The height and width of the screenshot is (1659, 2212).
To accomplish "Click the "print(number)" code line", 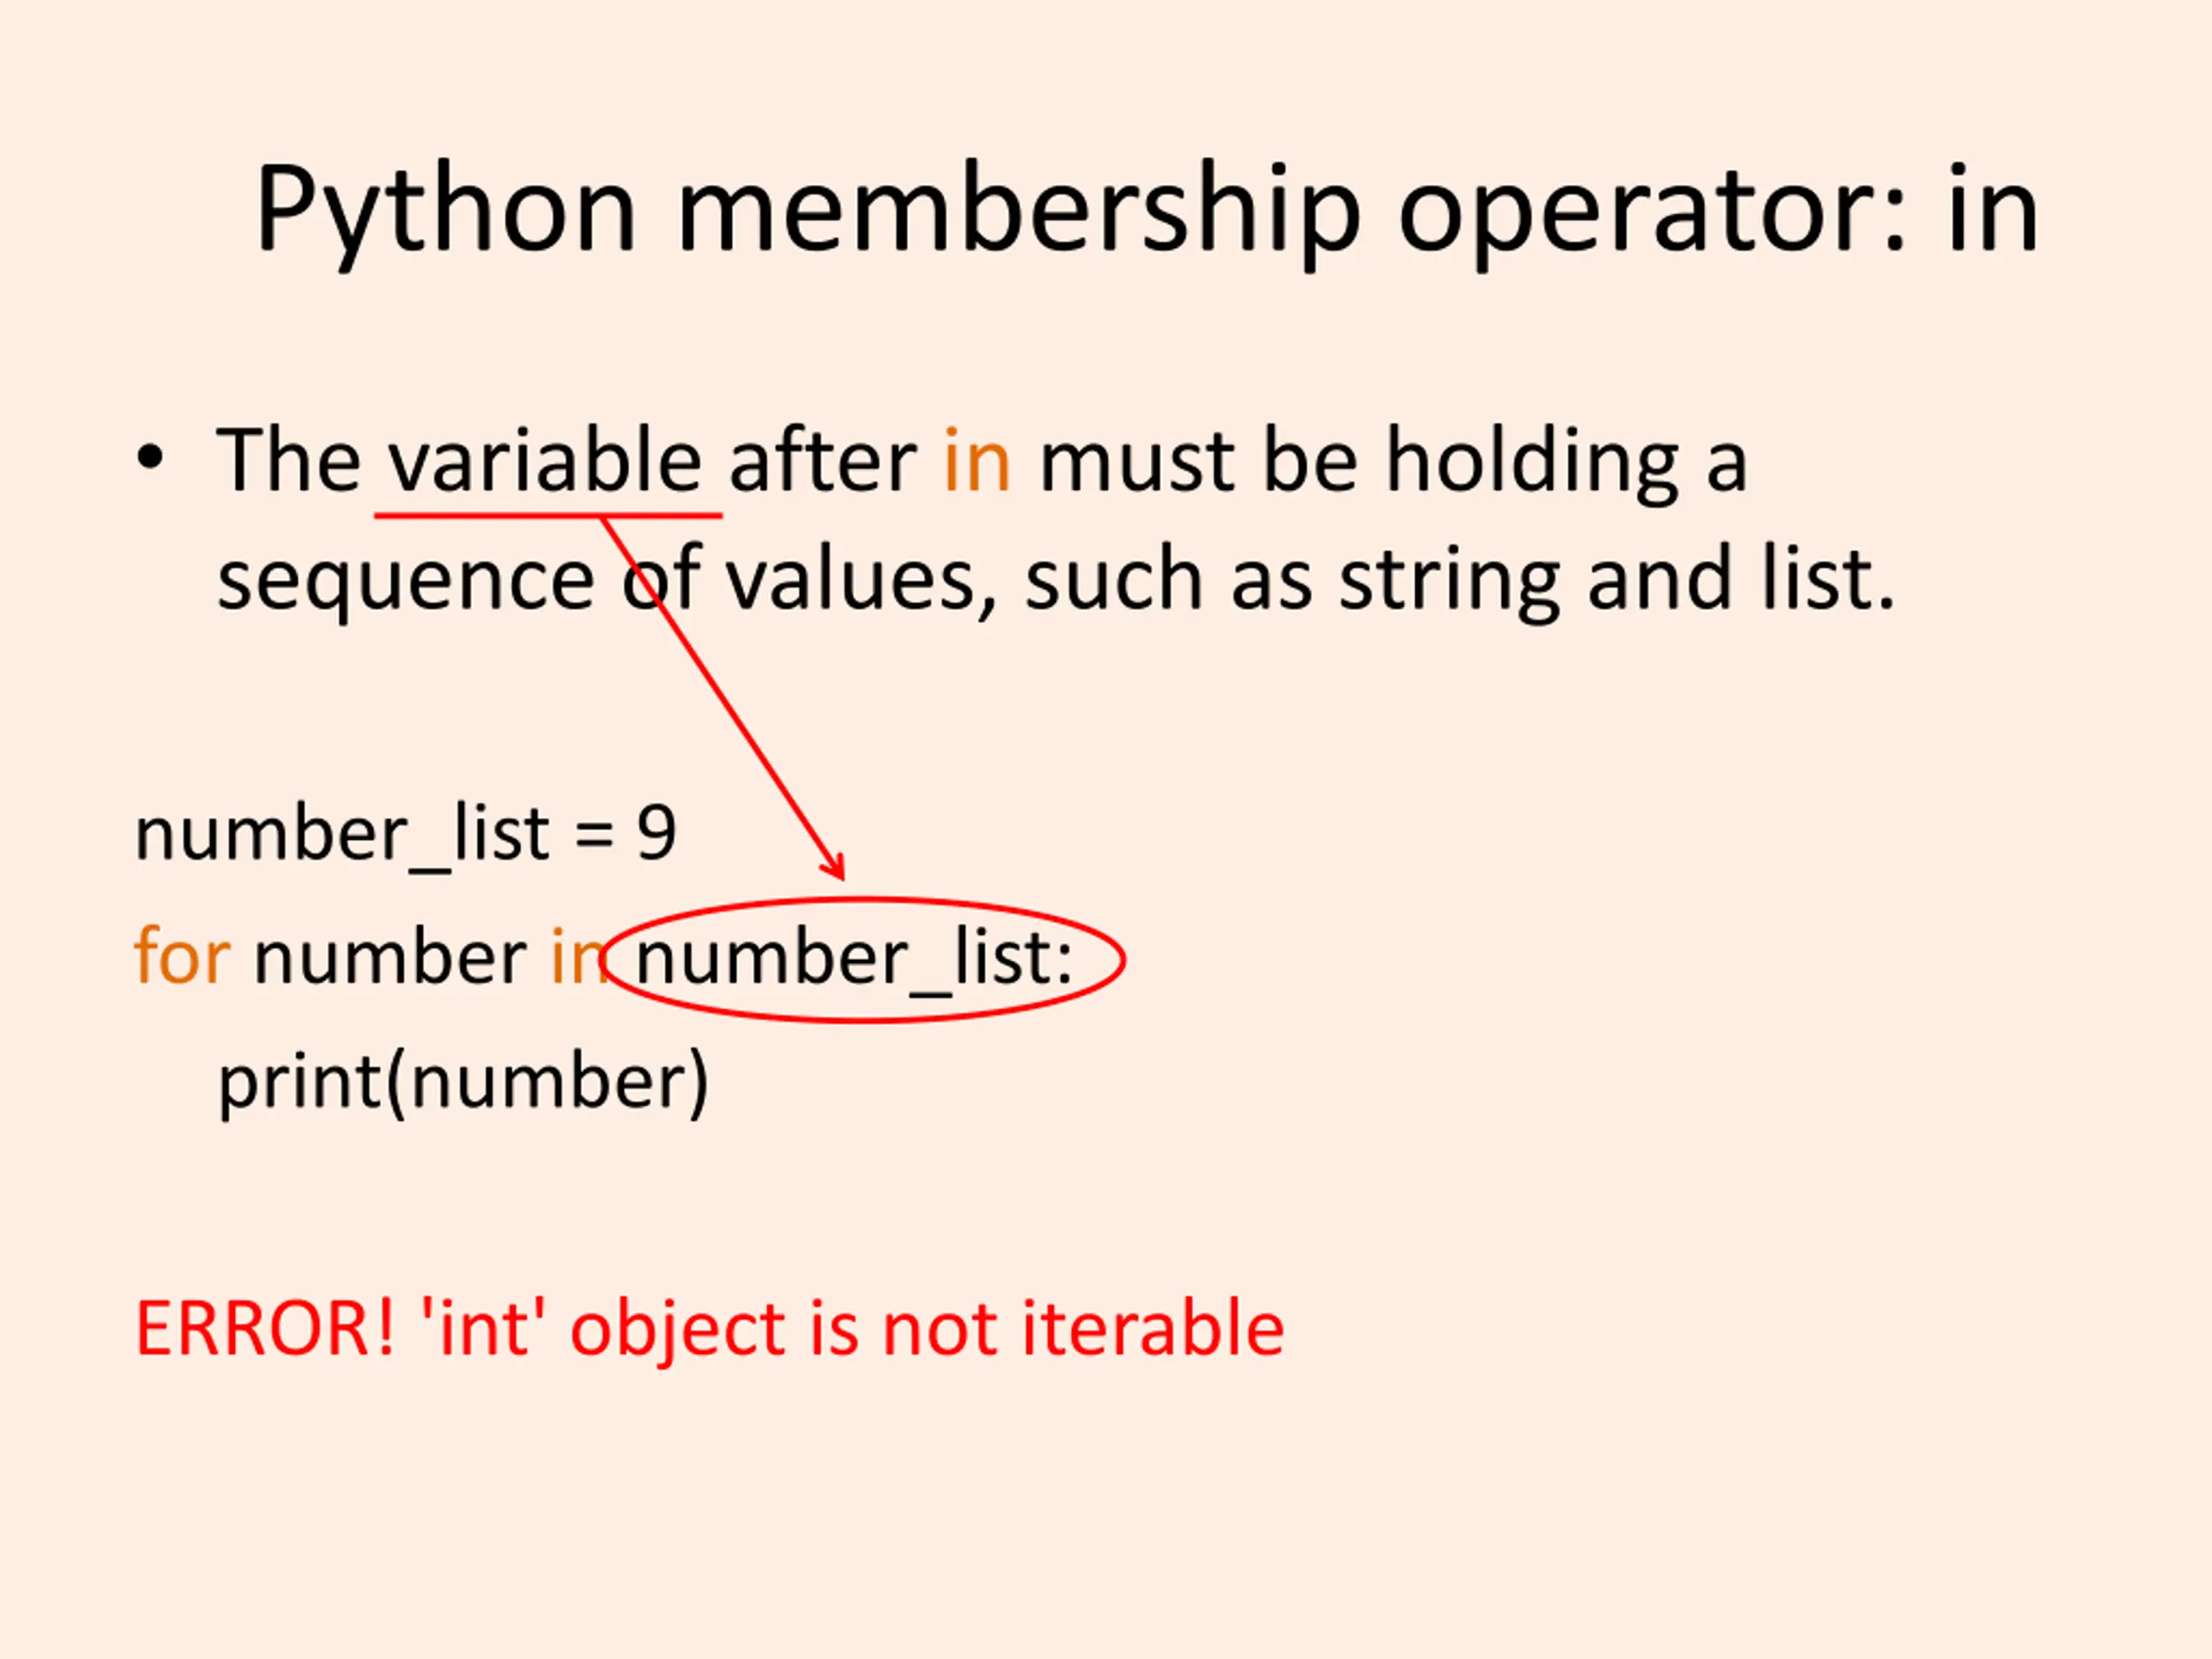I will [x=463, y=1082].
